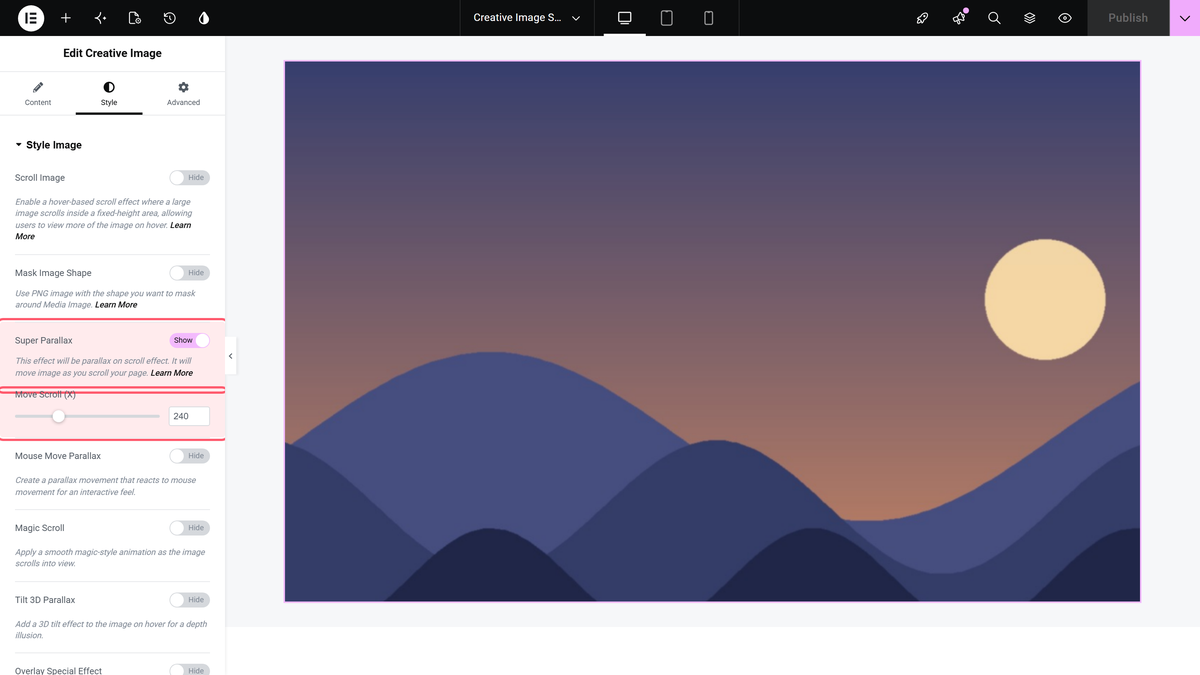Open the theme style droplet icon

coord(204,18)
